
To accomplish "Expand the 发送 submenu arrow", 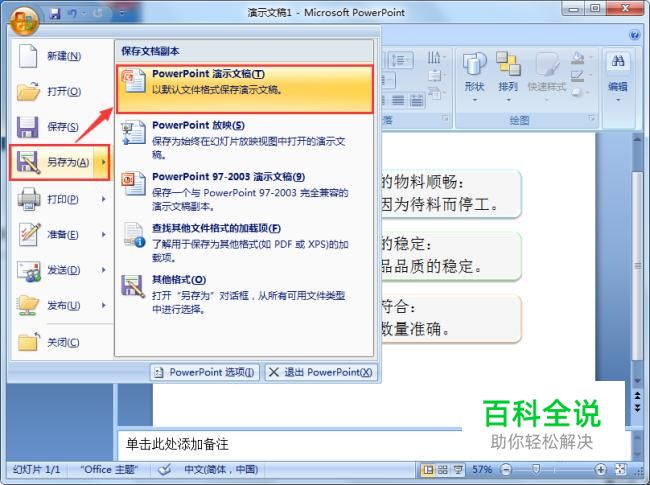I will pos(104,270).
